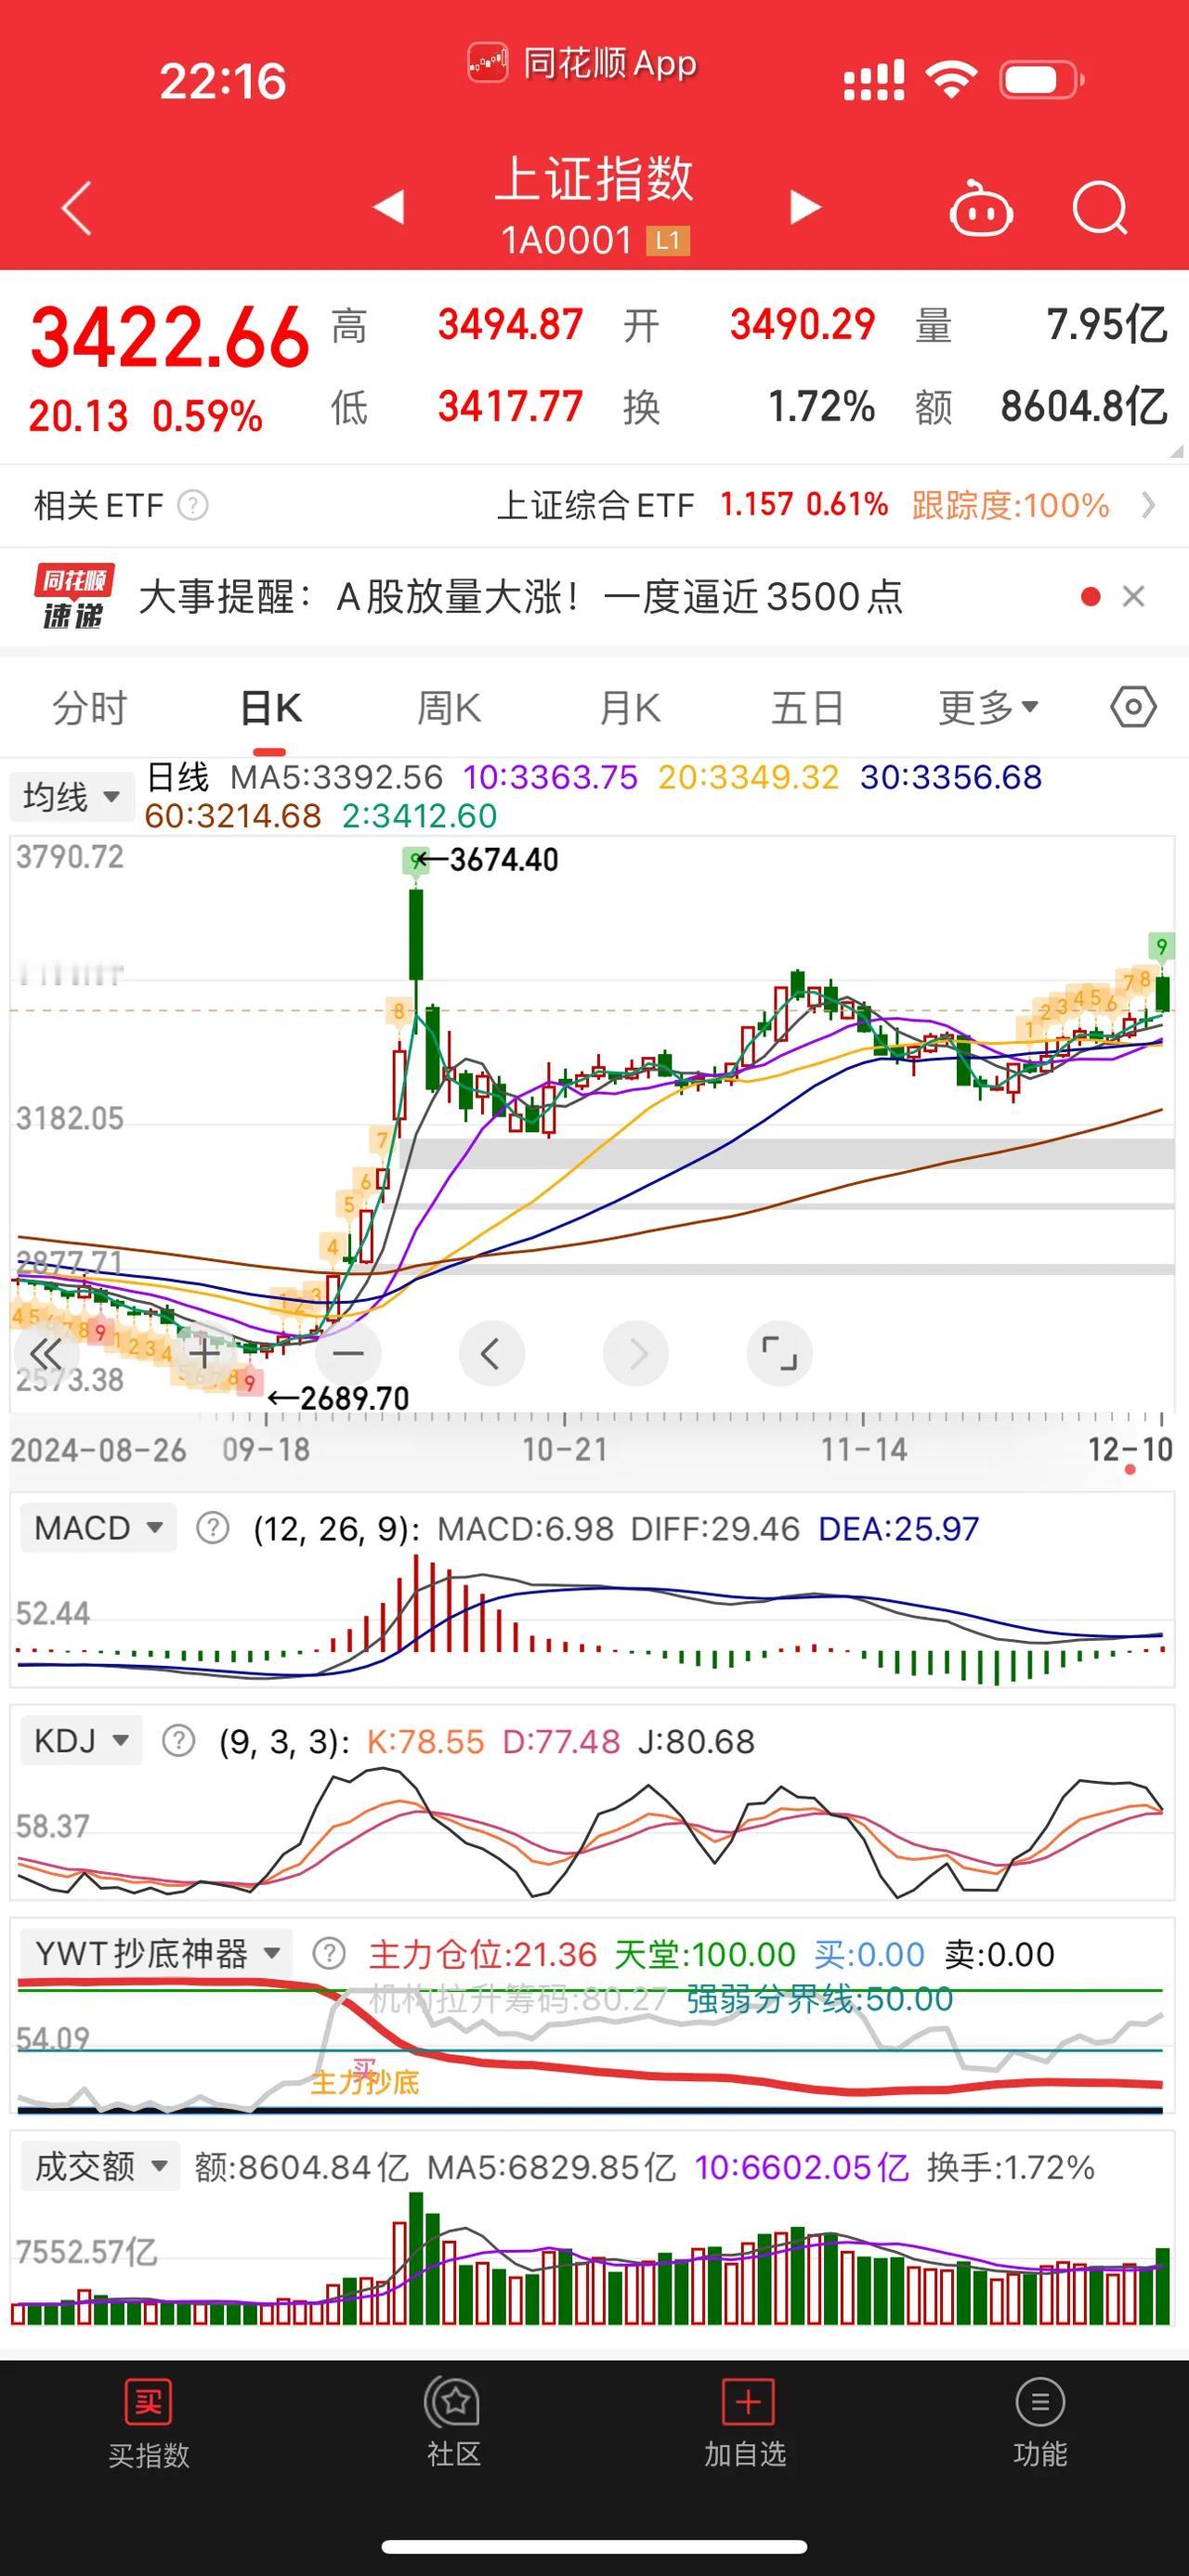Open the 成交额 indicator dropdown

click(100, 2167)
